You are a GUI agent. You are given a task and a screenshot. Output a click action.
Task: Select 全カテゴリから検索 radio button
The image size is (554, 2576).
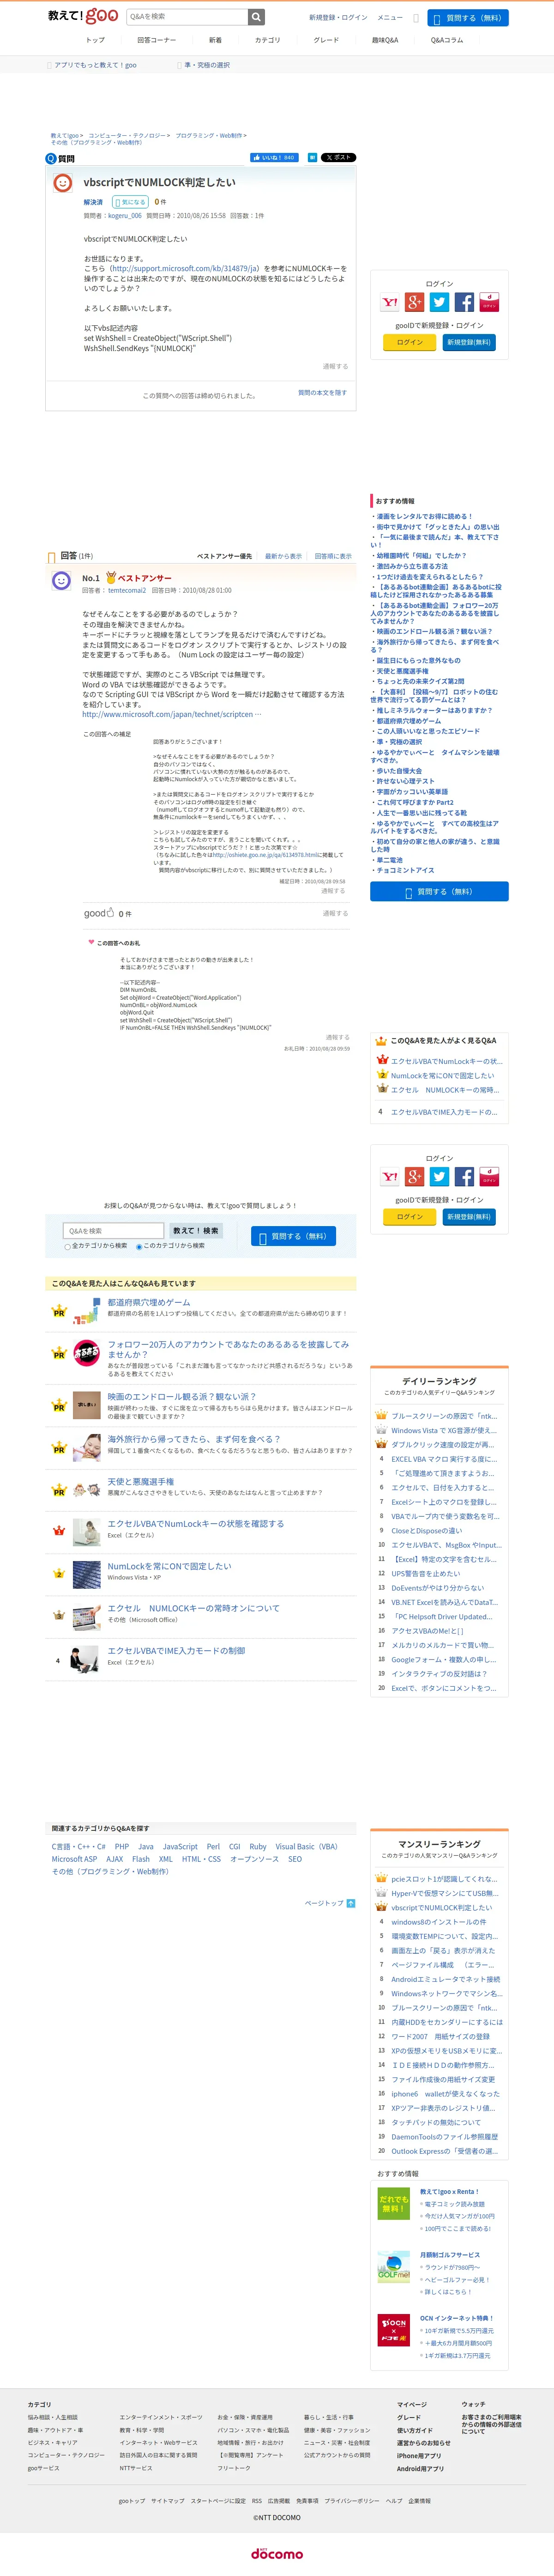click(x=67, y=1247)
